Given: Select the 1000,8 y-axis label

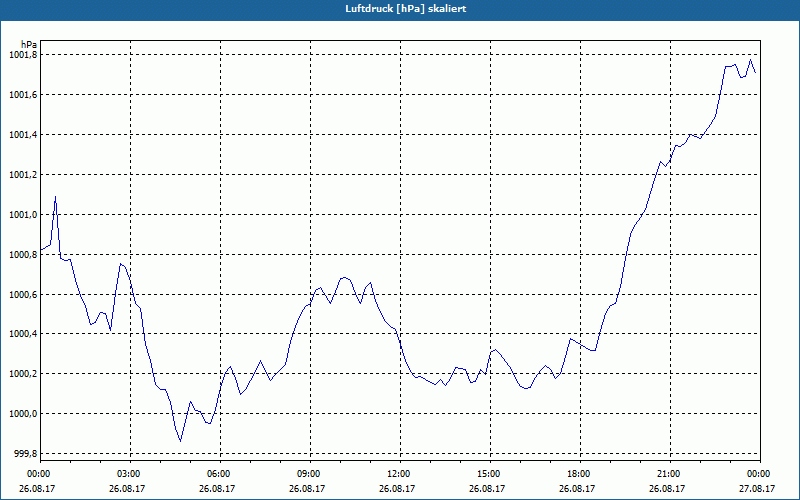Looking at the screenshot, I should (23, 255).
